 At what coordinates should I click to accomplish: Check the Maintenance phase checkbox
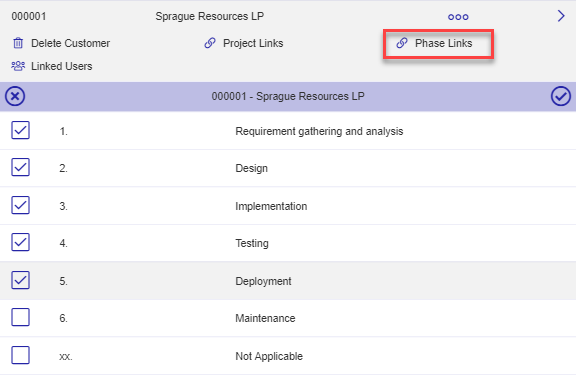click(21, 317)
